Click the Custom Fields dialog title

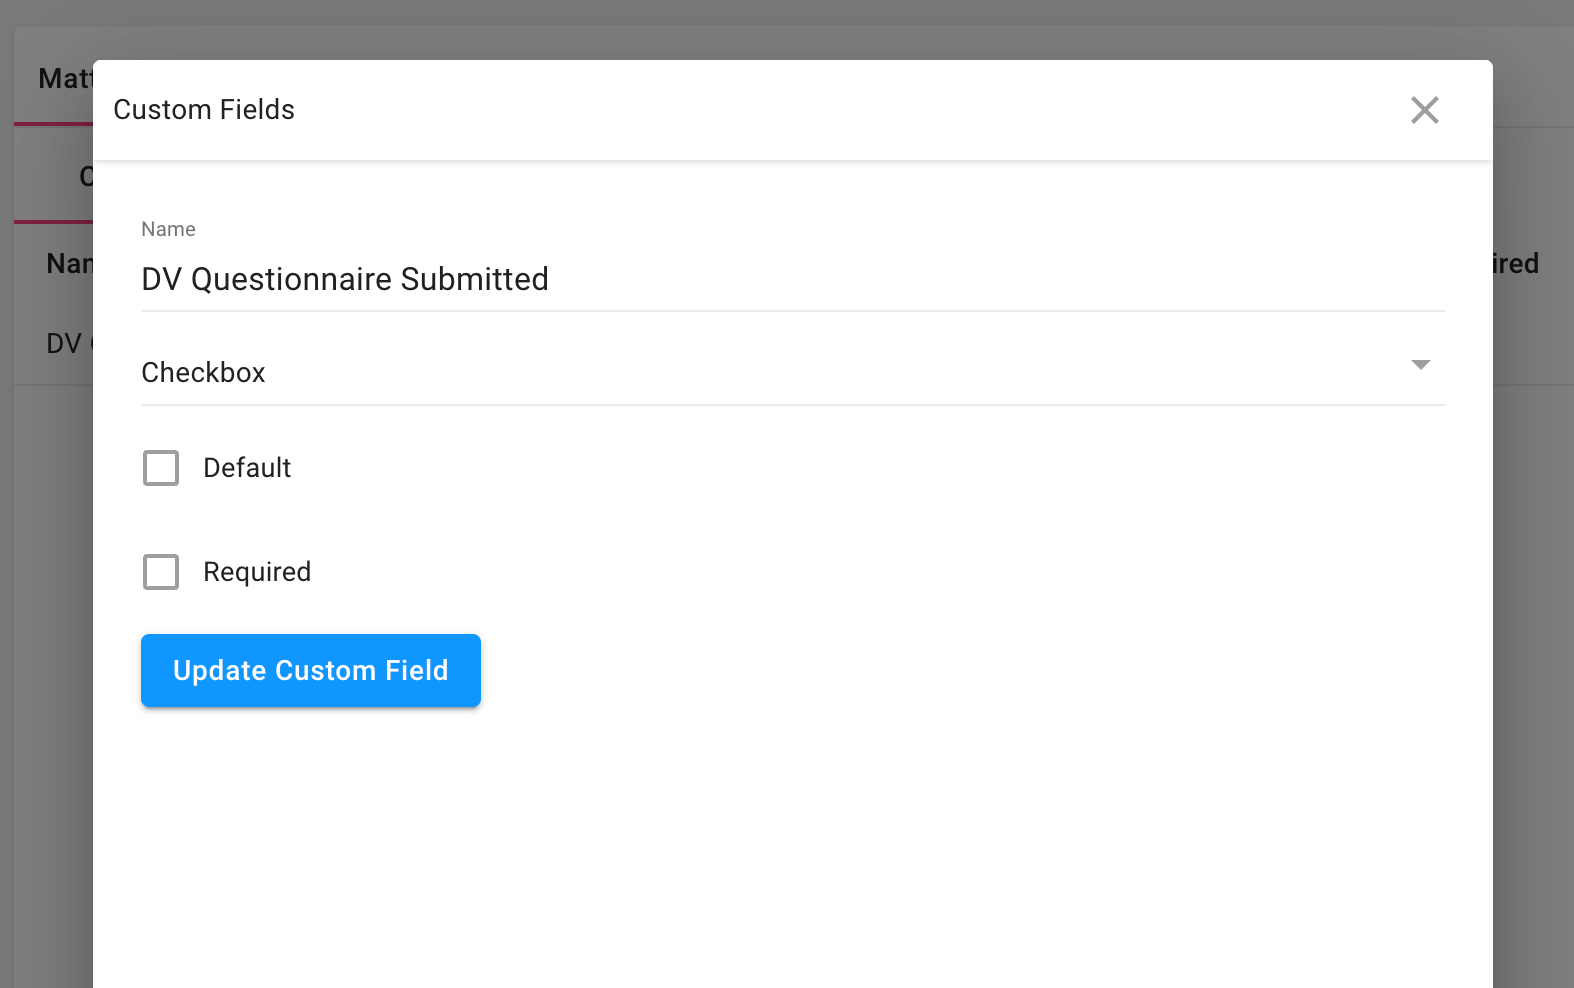point(204,110)
